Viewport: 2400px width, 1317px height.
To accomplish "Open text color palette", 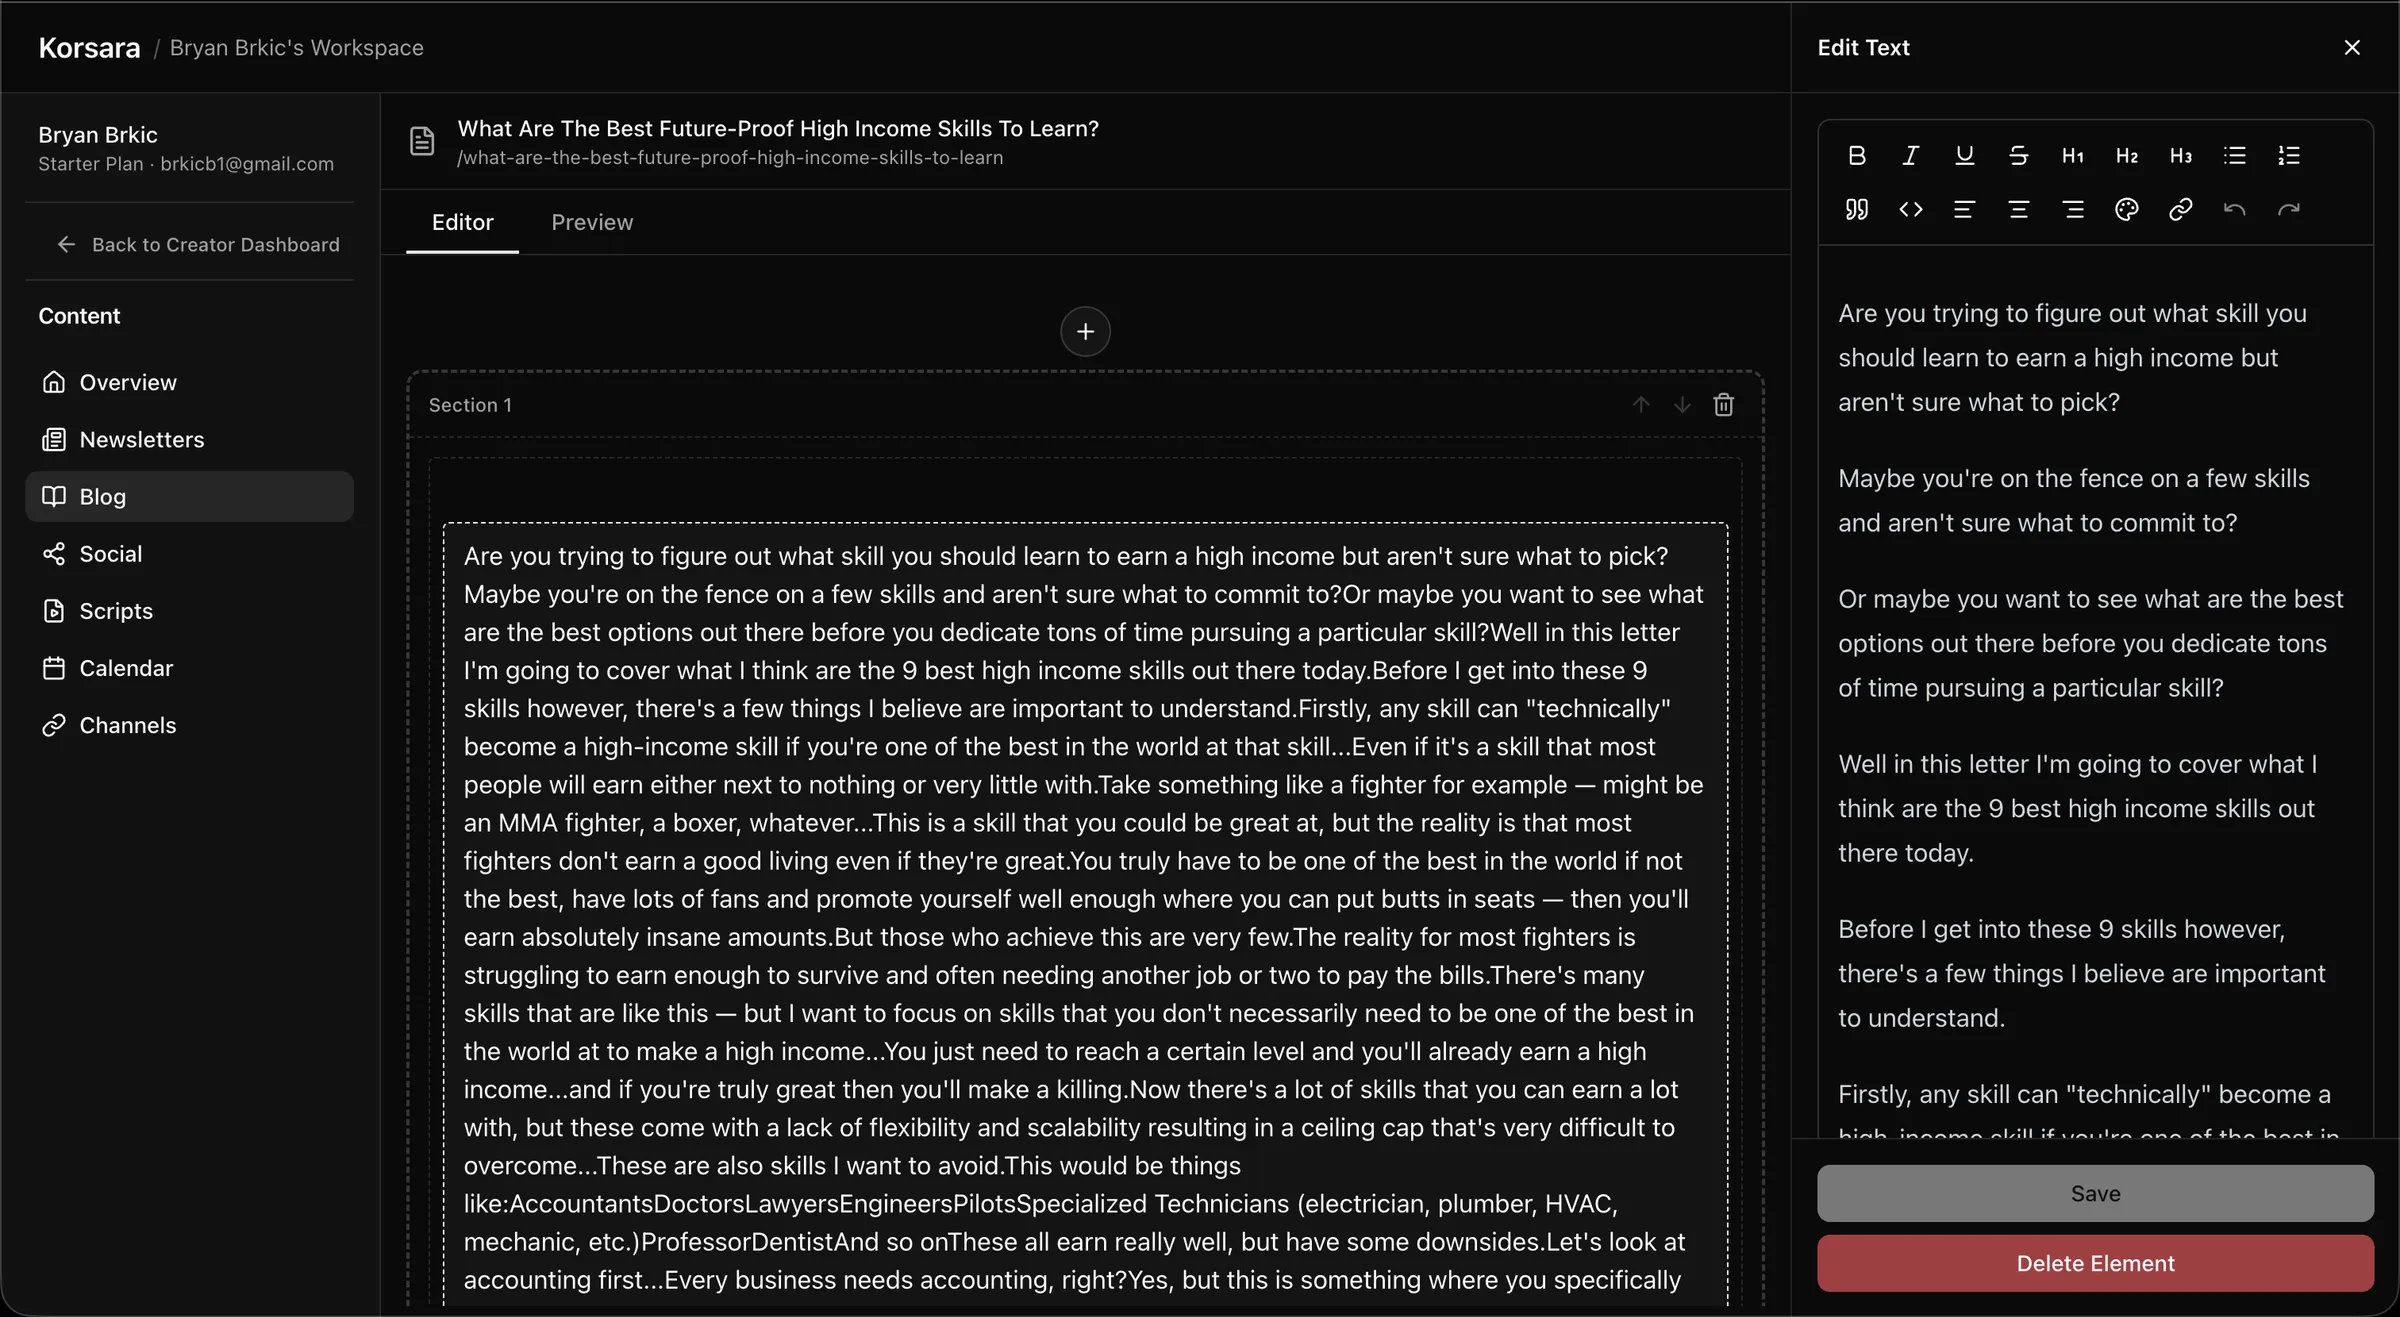I will tap(2126, 209).
